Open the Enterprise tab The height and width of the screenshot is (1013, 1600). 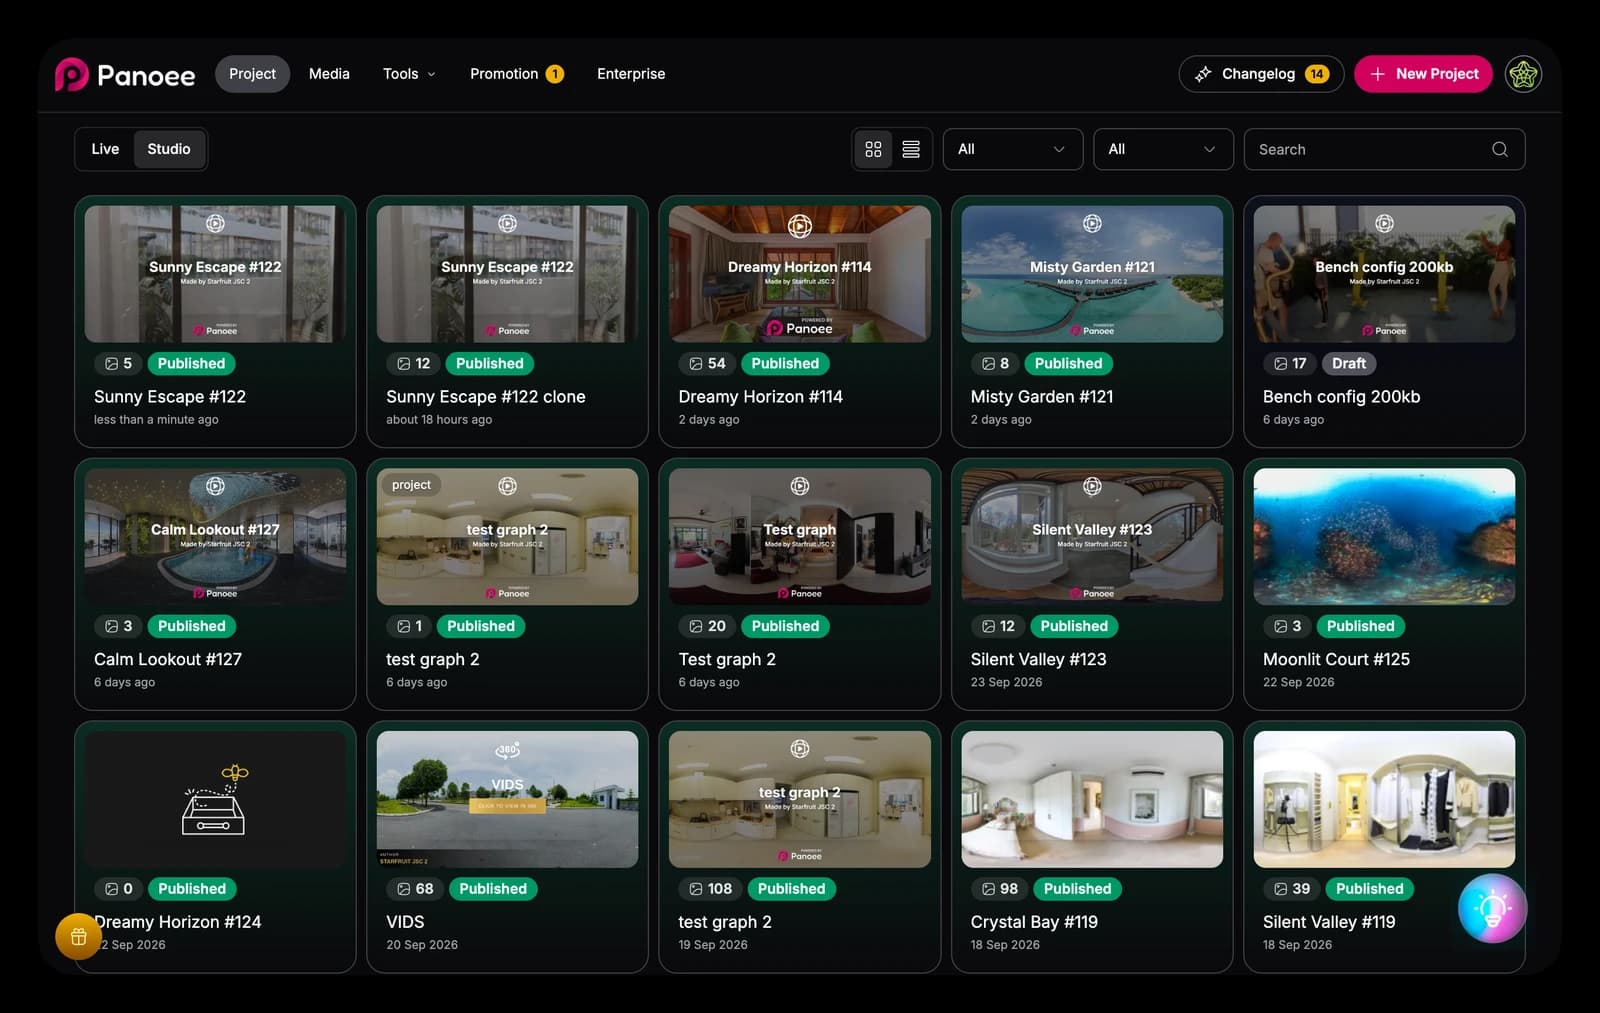[631, 74]
